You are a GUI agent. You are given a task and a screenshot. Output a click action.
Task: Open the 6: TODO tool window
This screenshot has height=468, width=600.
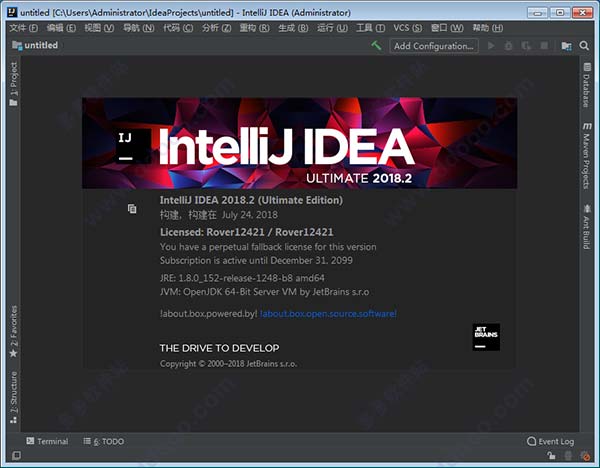coord(104,441)
